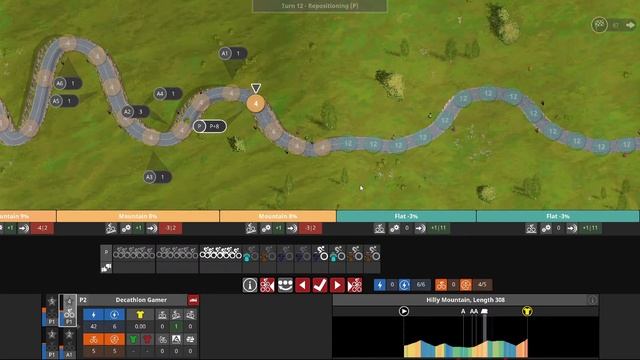Image resolution: width=640 pixels, height=360 pixels.
Task: Select the first greyed peloton group
Action: [x=134, y=253]
